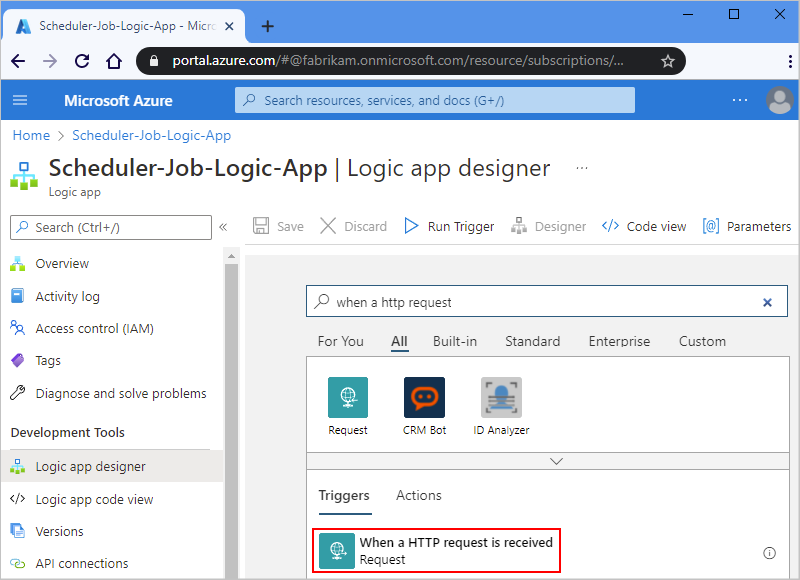Close the Scheduler-Job-Logic-App browser tab
Screen dimensions: 800x580
[x=229, y=26]
